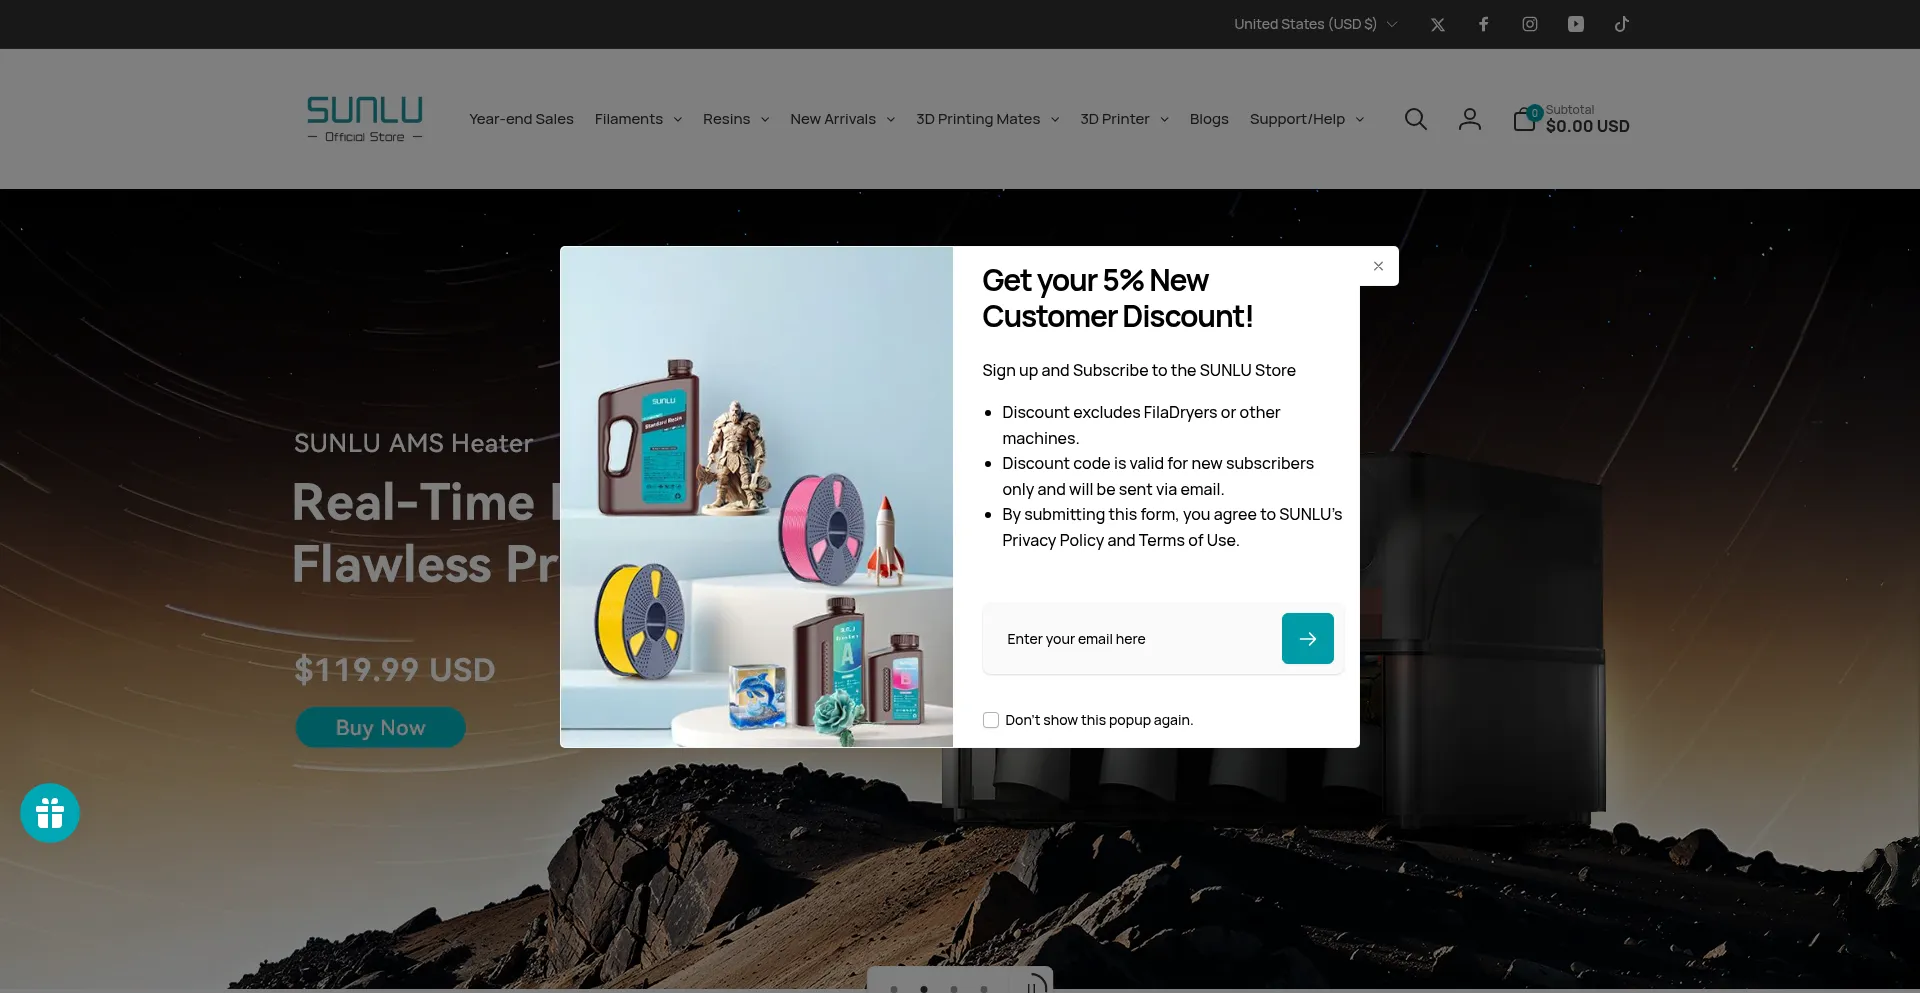This screenshot has width=1920, height=993.
Task: Expand the 3D Printing Mates dropdown
Action: coord(987,119)
